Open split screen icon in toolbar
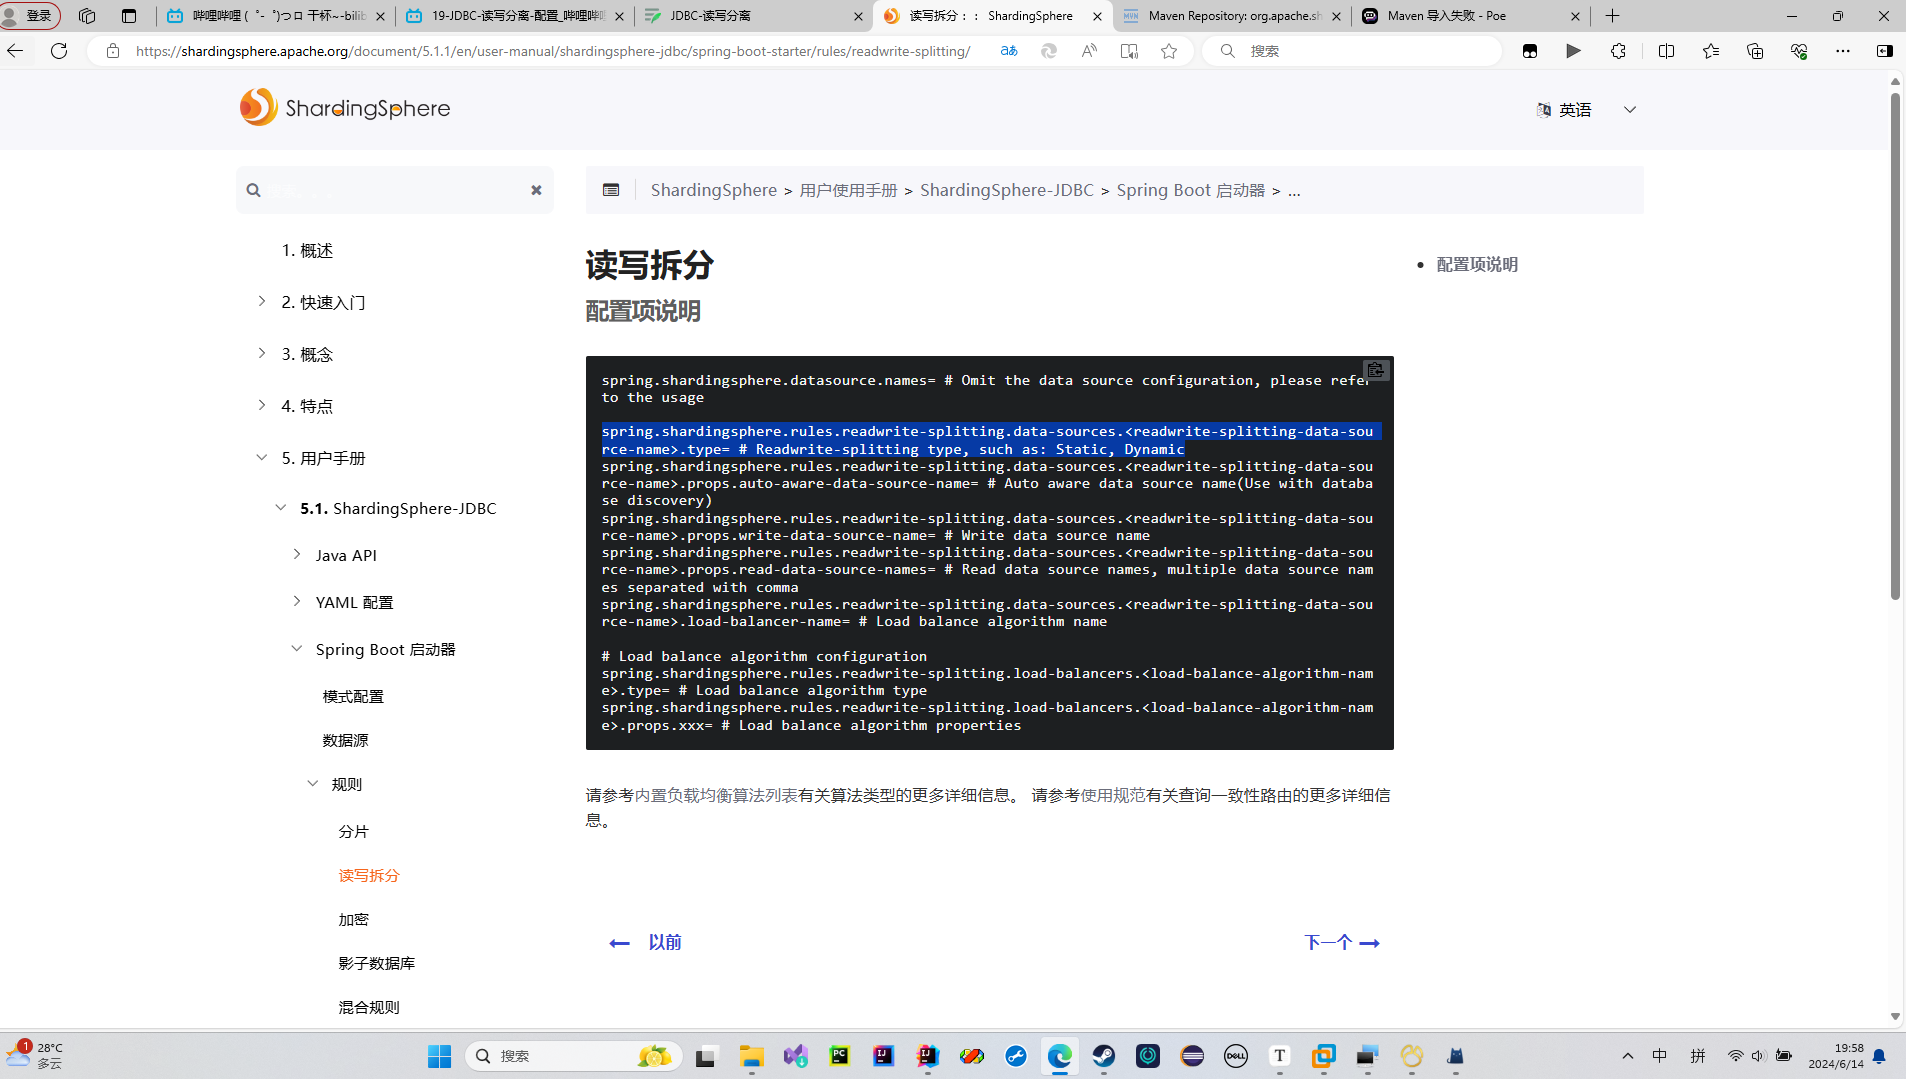This screenshot has height=1079, width=1906. (1666, 51)
